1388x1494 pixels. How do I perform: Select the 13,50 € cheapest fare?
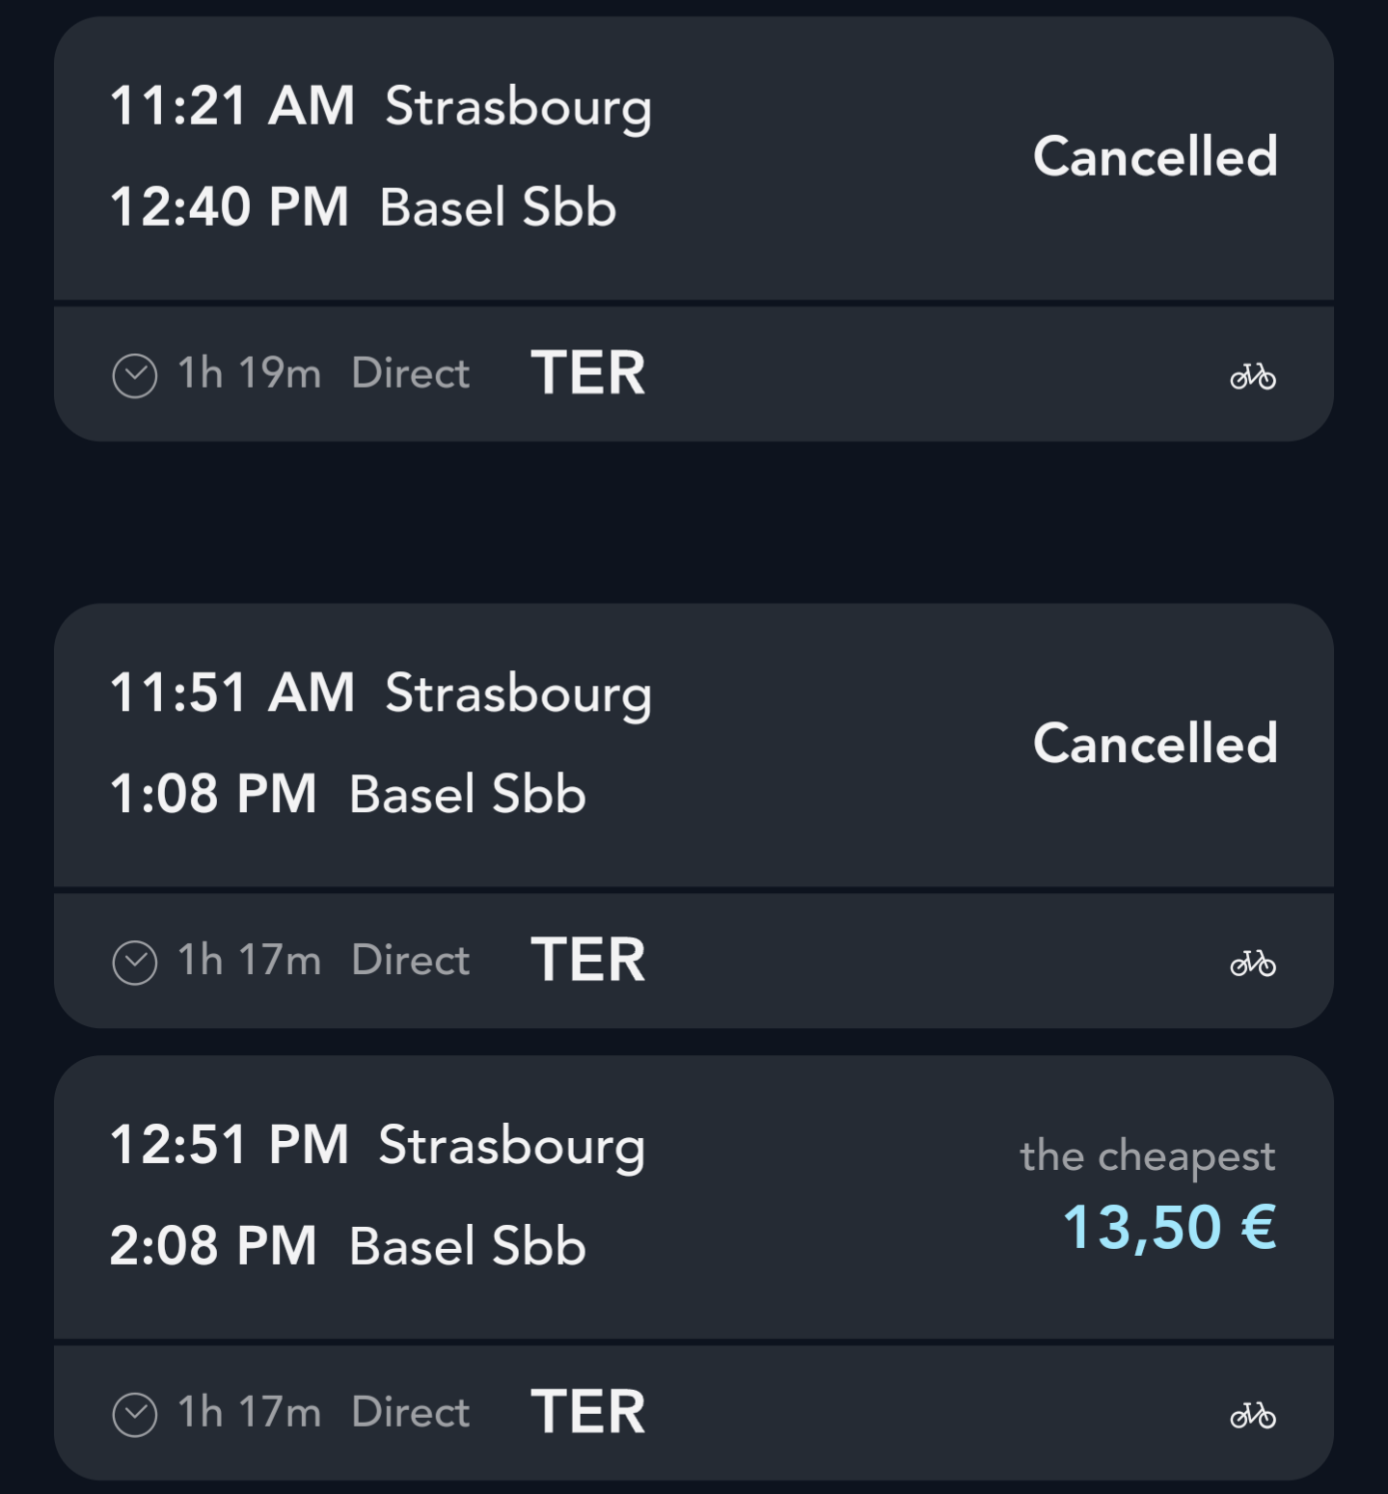coord(1169,1227)
